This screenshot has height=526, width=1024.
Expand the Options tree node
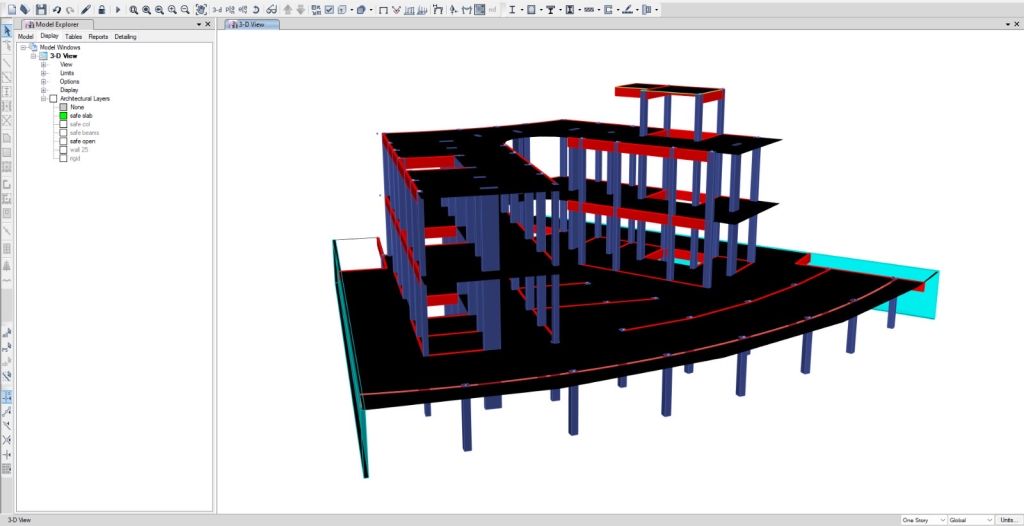tap(43, 82)
